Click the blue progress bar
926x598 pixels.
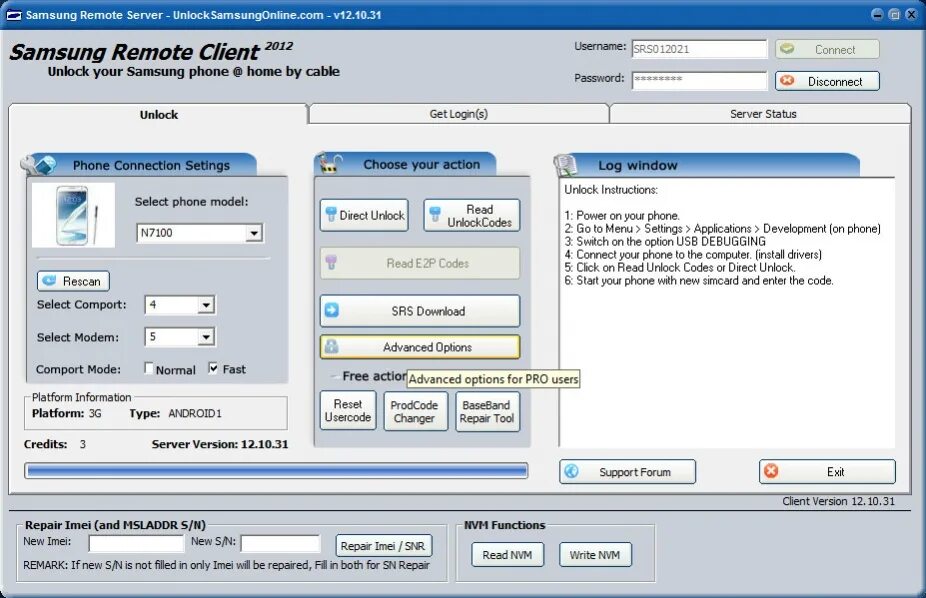276,470
